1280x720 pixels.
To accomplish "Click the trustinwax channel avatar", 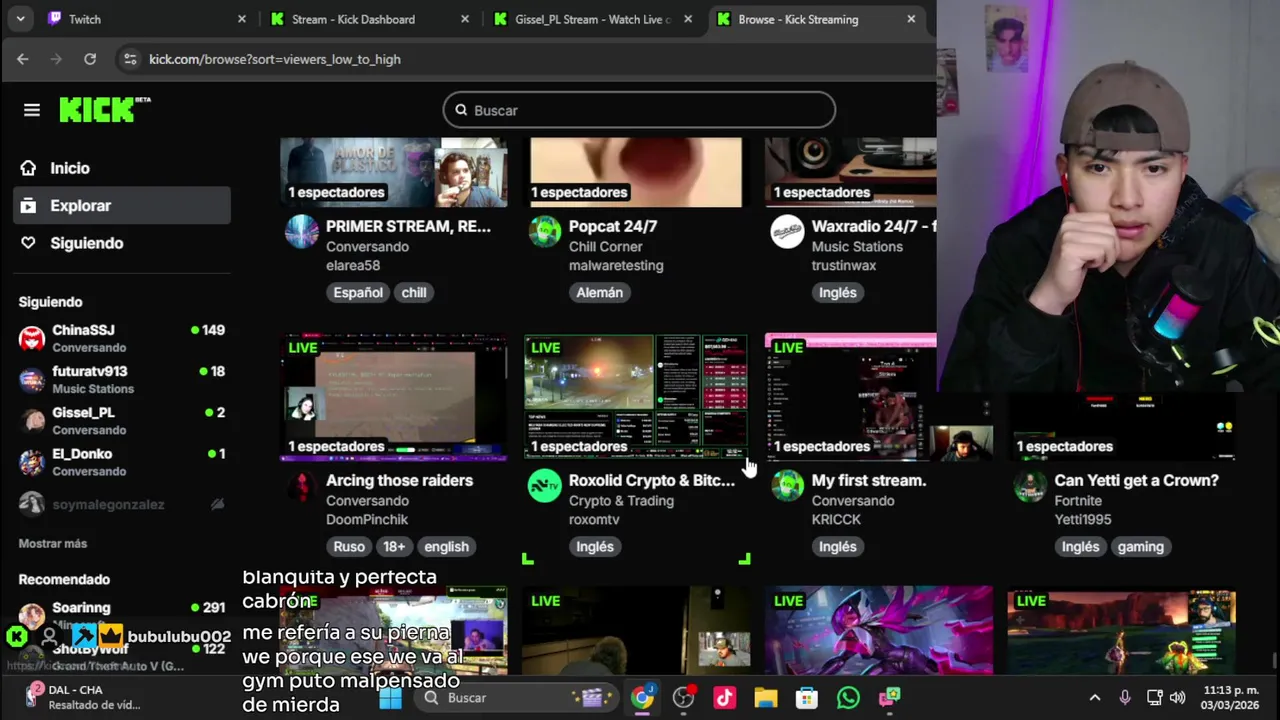I will (787, 232).
